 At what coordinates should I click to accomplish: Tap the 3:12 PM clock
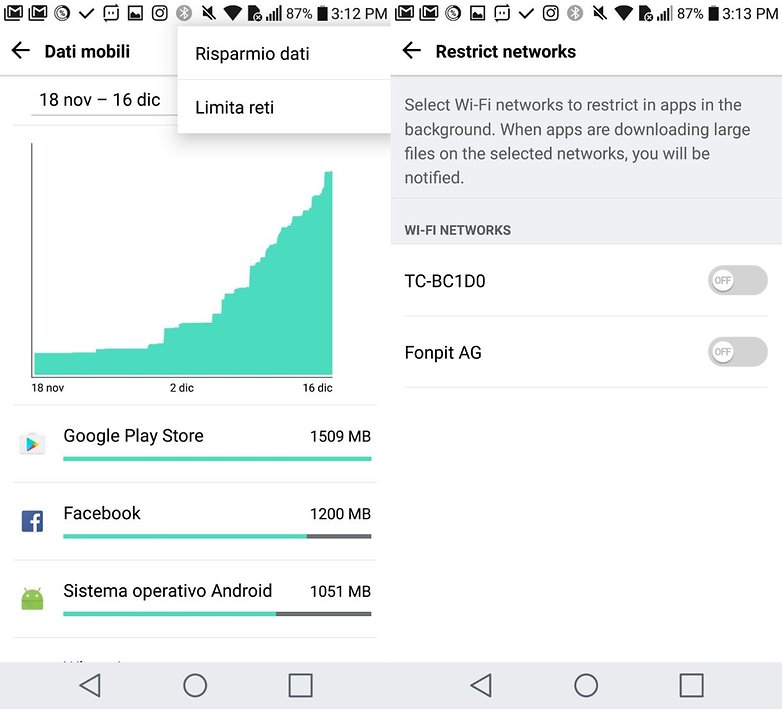[359, 13]
